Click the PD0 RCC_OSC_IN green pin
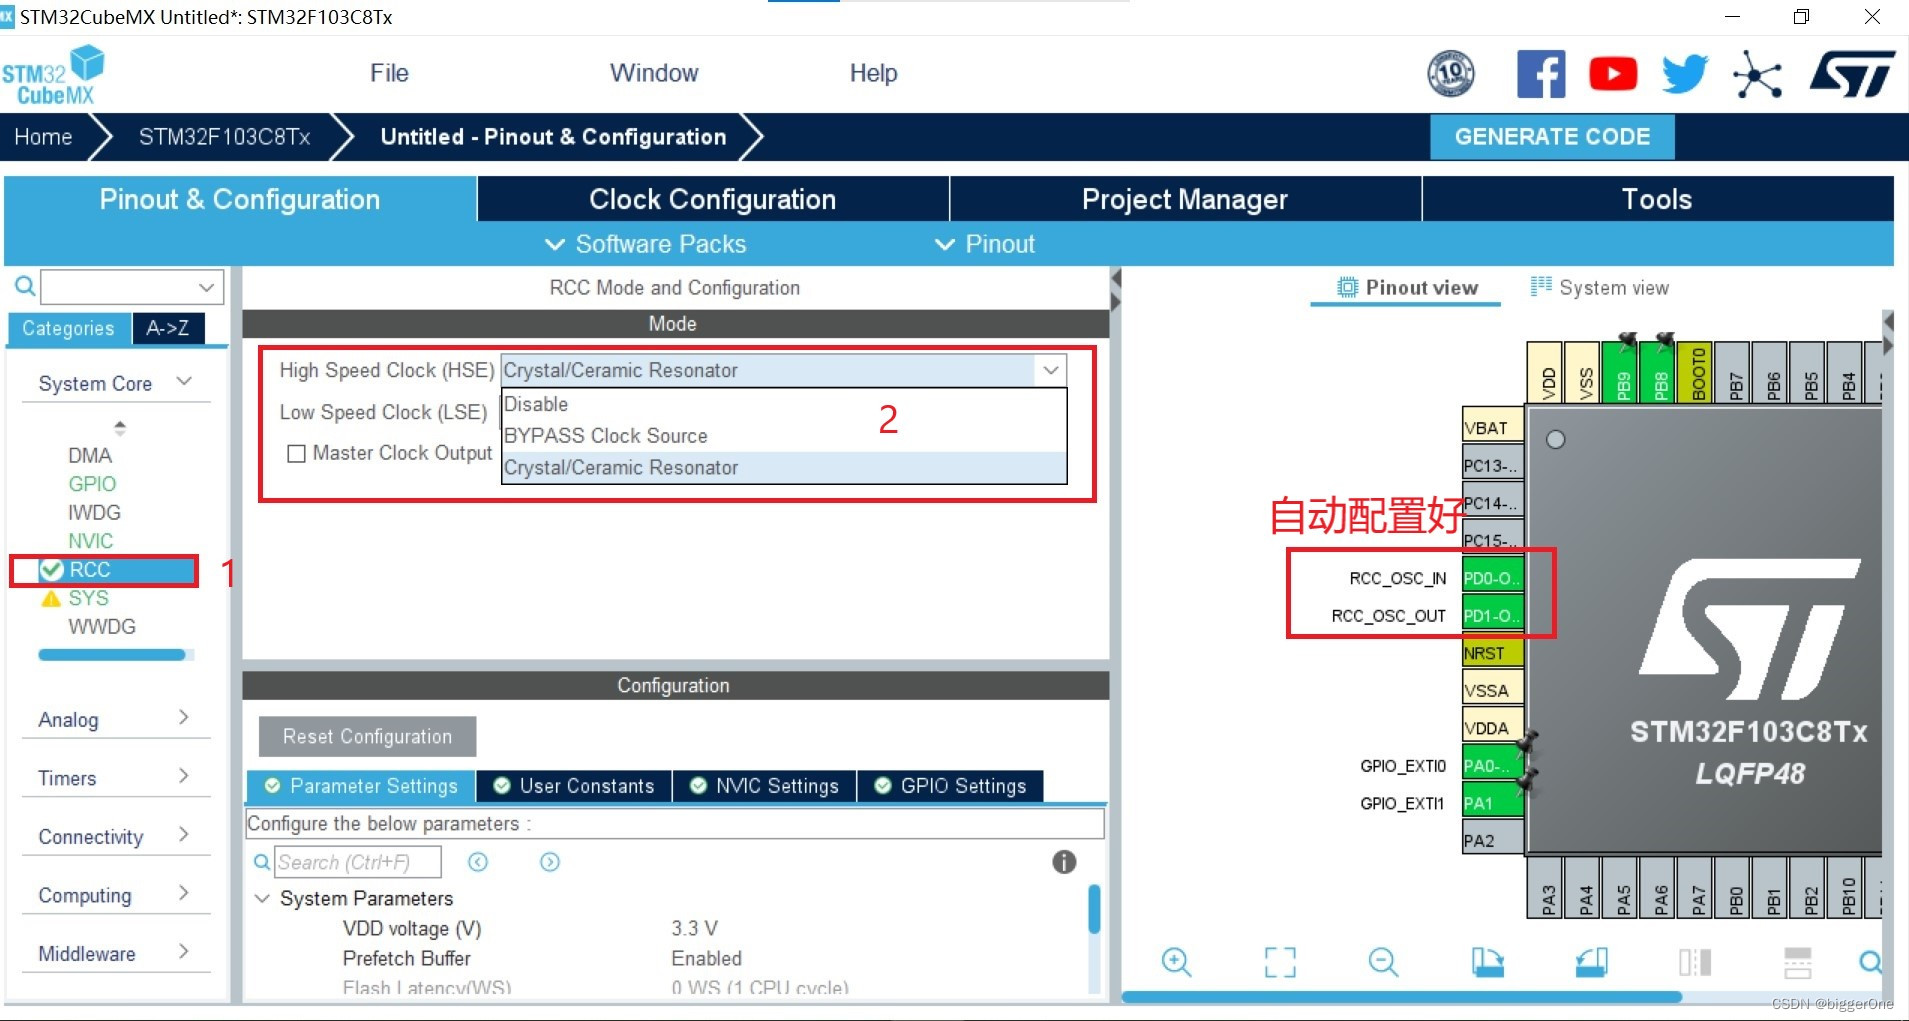 coord(1492,578)
